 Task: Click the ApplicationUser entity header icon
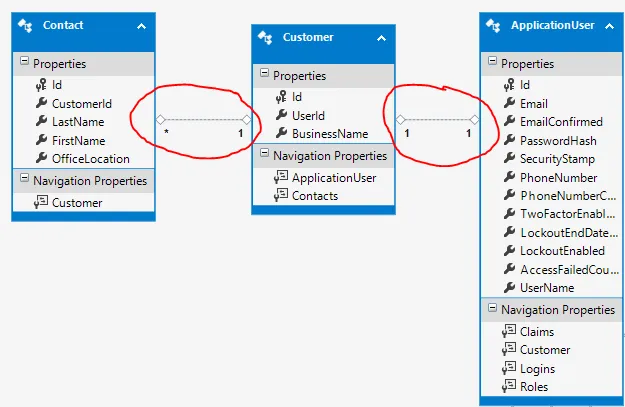click(493, 25)
